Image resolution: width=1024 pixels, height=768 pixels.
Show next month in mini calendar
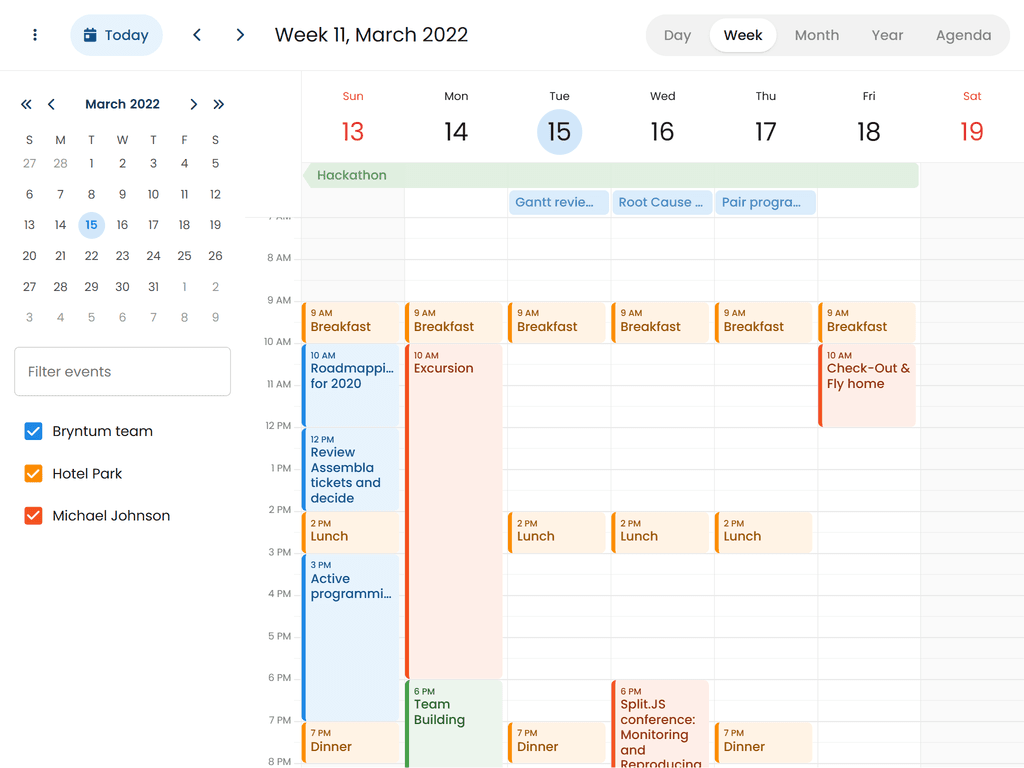click(x=194, y=104)
